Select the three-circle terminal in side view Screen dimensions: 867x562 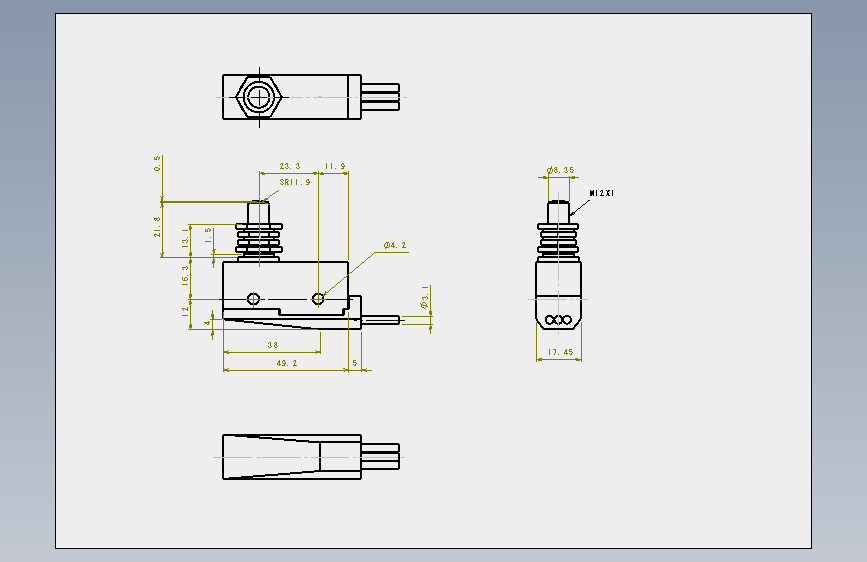[x=558, y=320]
